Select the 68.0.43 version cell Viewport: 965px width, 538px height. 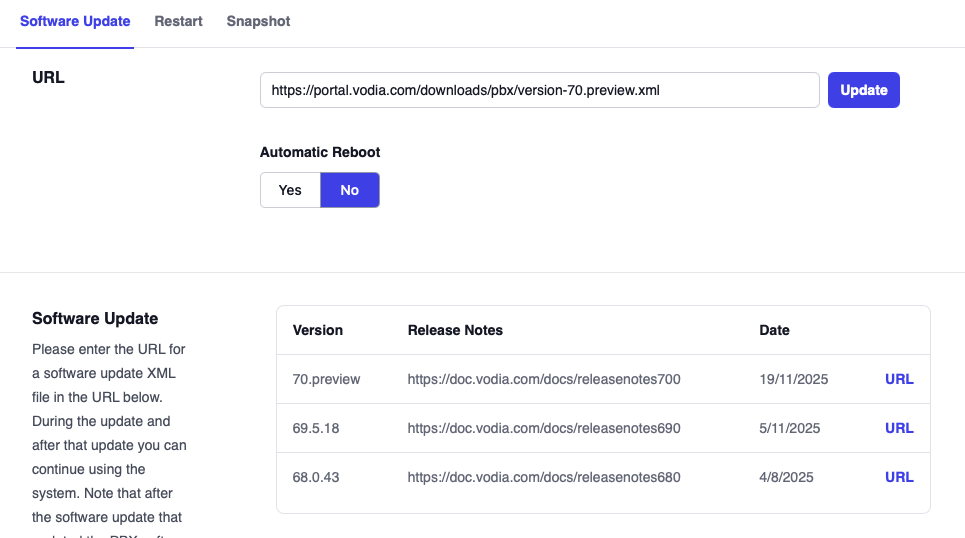316,477
